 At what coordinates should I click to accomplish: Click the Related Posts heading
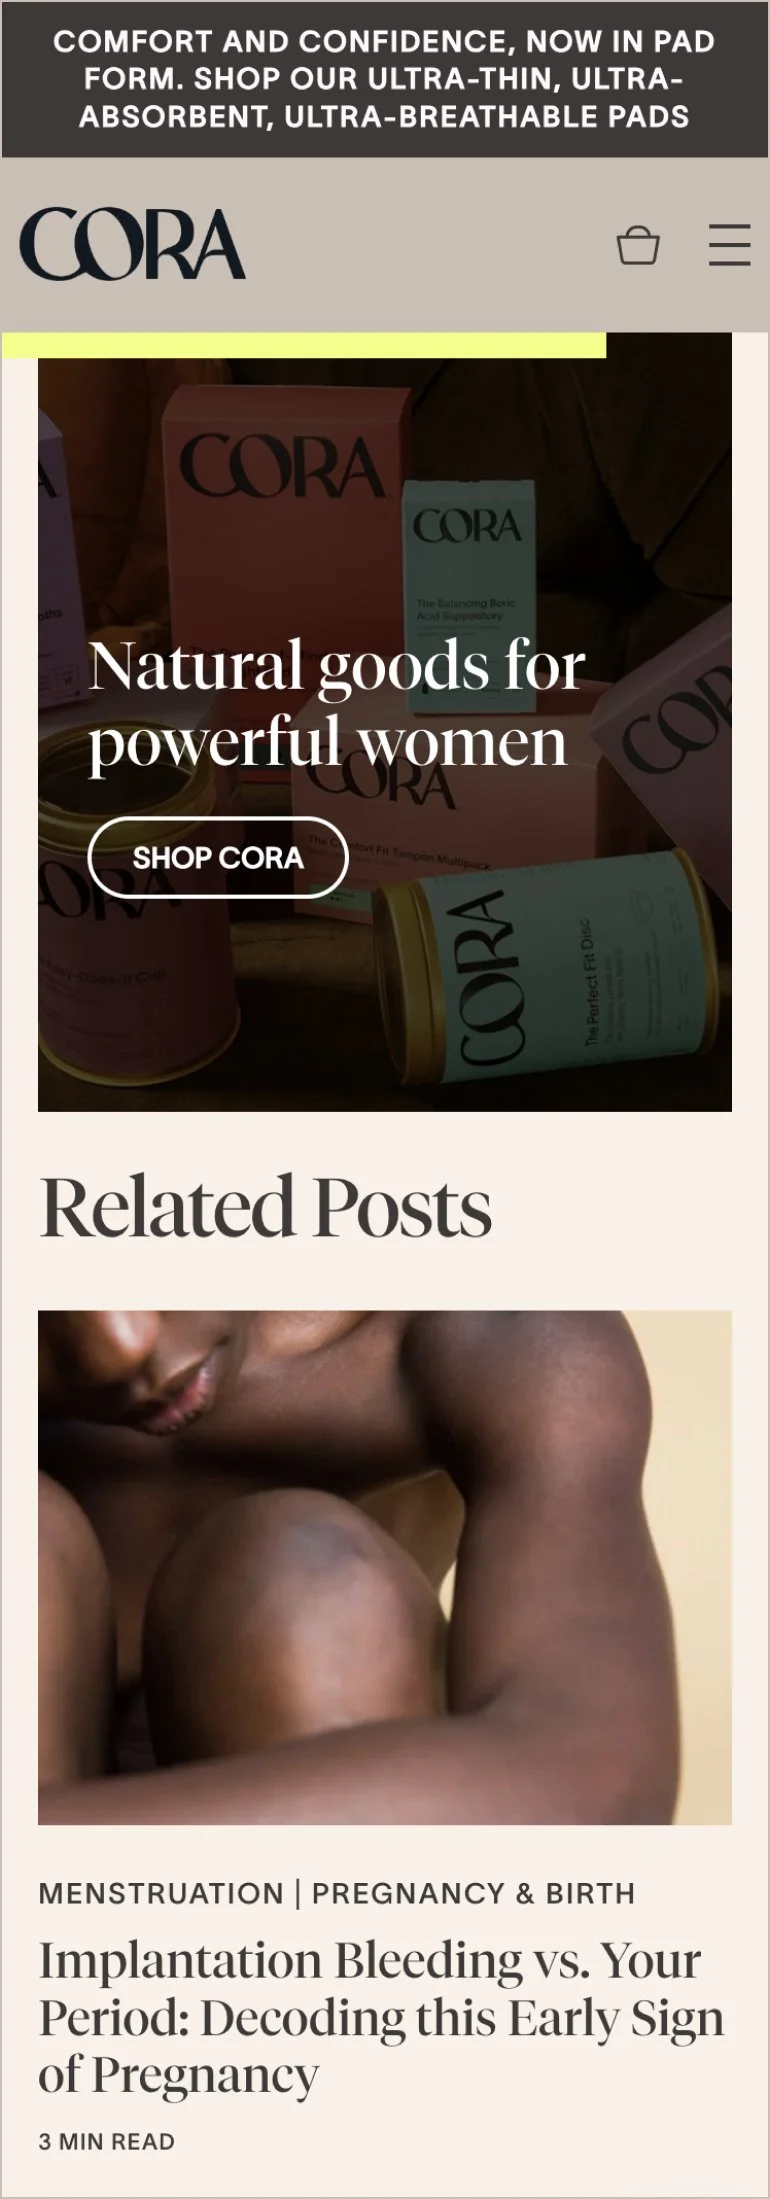click(266, 1207)
